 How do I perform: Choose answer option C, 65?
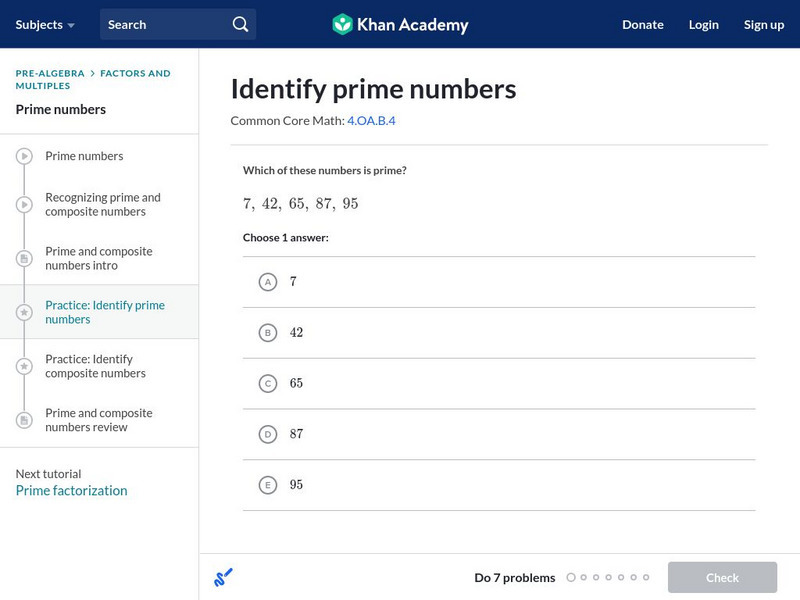tap(267, 383)
